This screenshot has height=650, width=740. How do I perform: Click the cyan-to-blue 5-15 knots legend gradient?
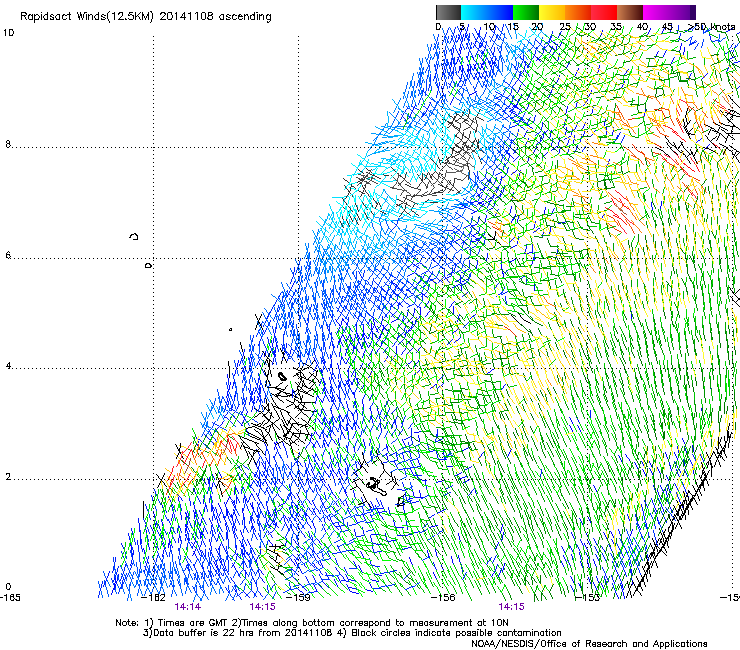(487, 12)
